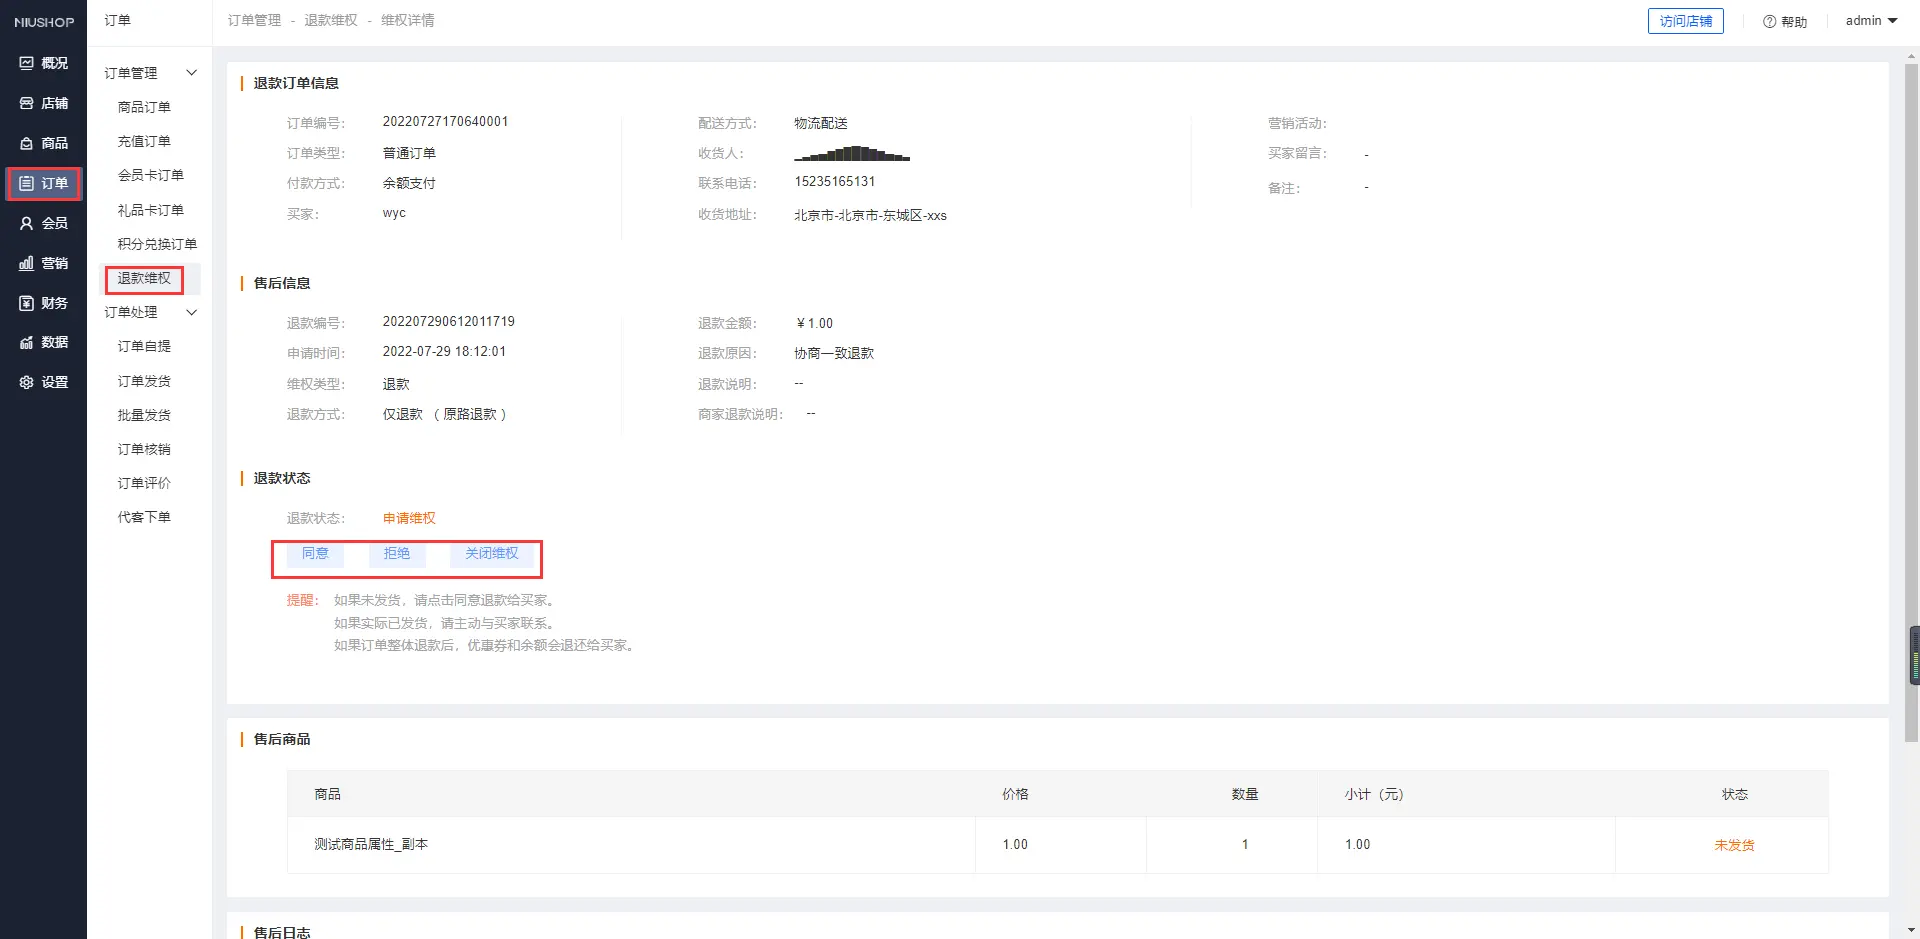Select 商品订单 in the submenu
This screenshot has width=1920, height=939.
pos(144,107)
